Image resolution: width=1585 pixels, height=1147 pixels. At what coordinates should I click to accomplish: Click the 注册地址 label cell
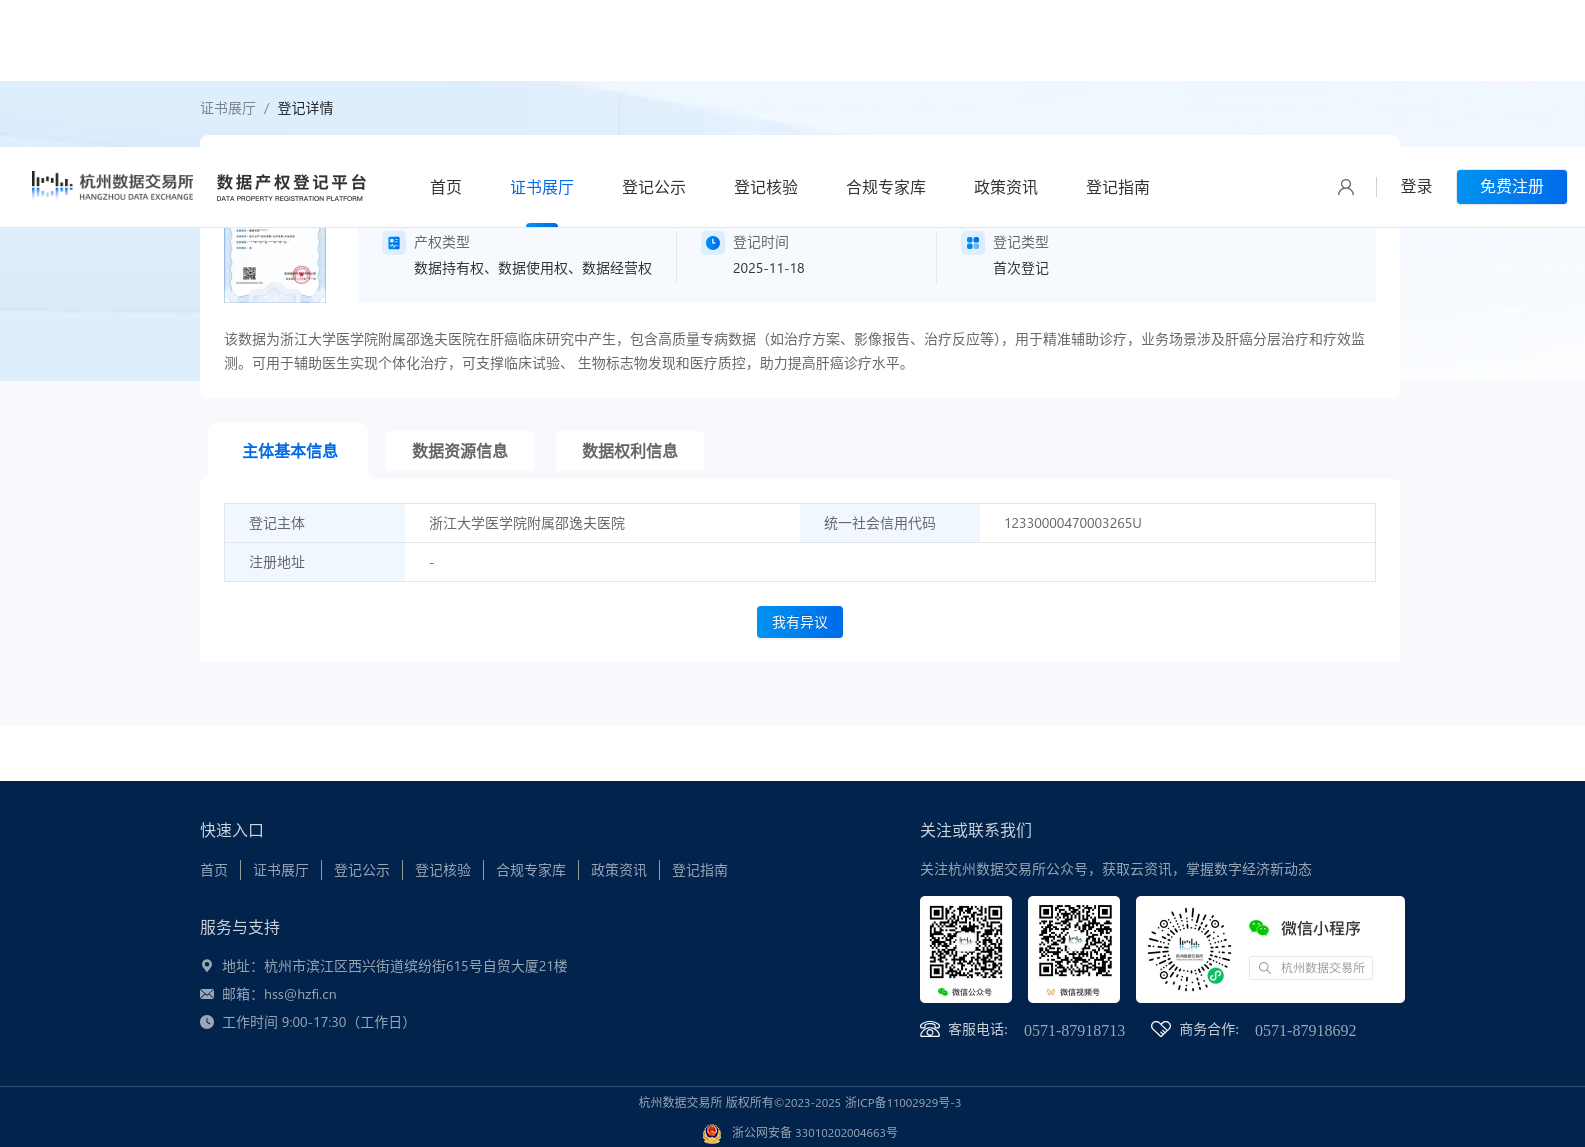(x=315, y=562)
